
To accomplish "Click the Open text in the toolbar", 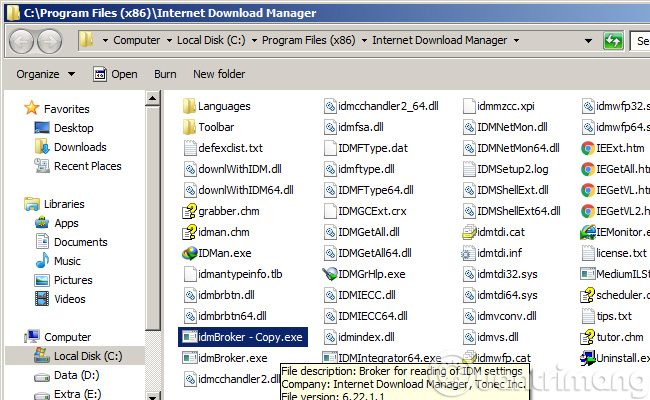I will pyautogui.click(x=124, y=74).
